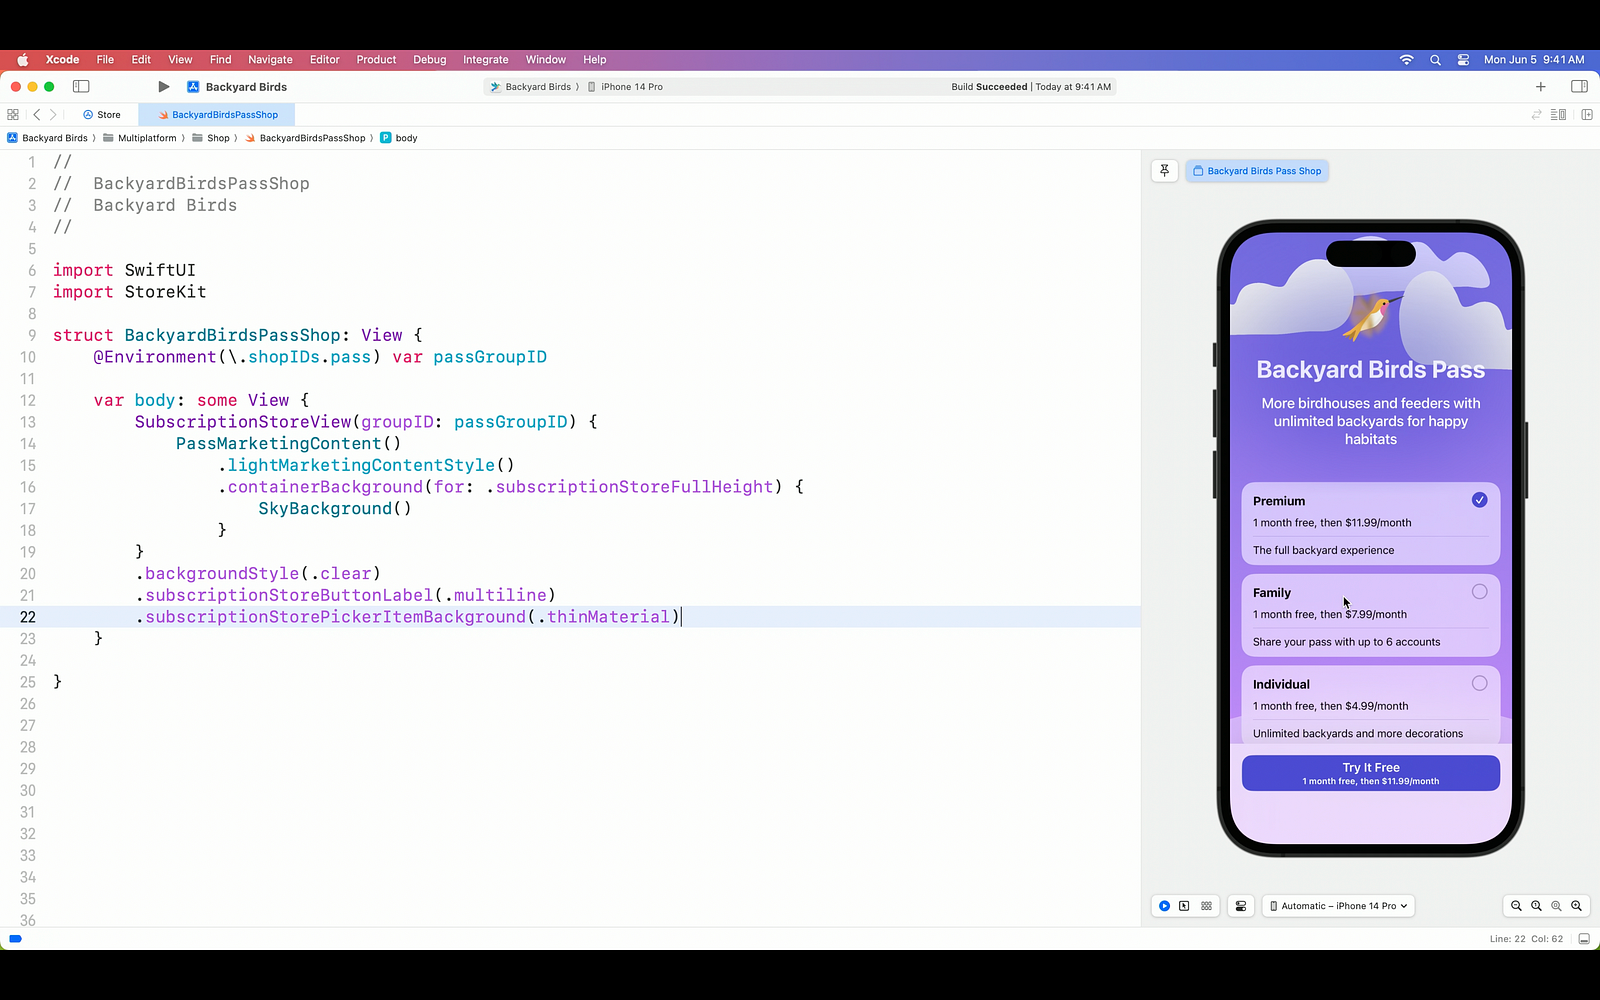The height and width of the screenshot is (1000, 1600).
Task: Zoom out the preview canvas
Action: tap(1516, 906)
